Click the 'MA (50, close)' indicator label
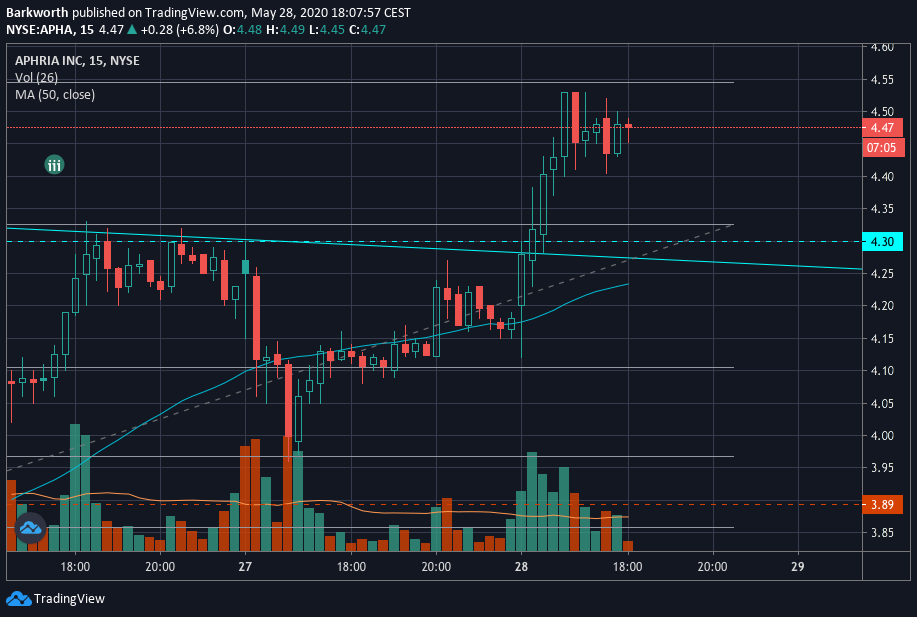917x617 pixels. click(55, 94)
